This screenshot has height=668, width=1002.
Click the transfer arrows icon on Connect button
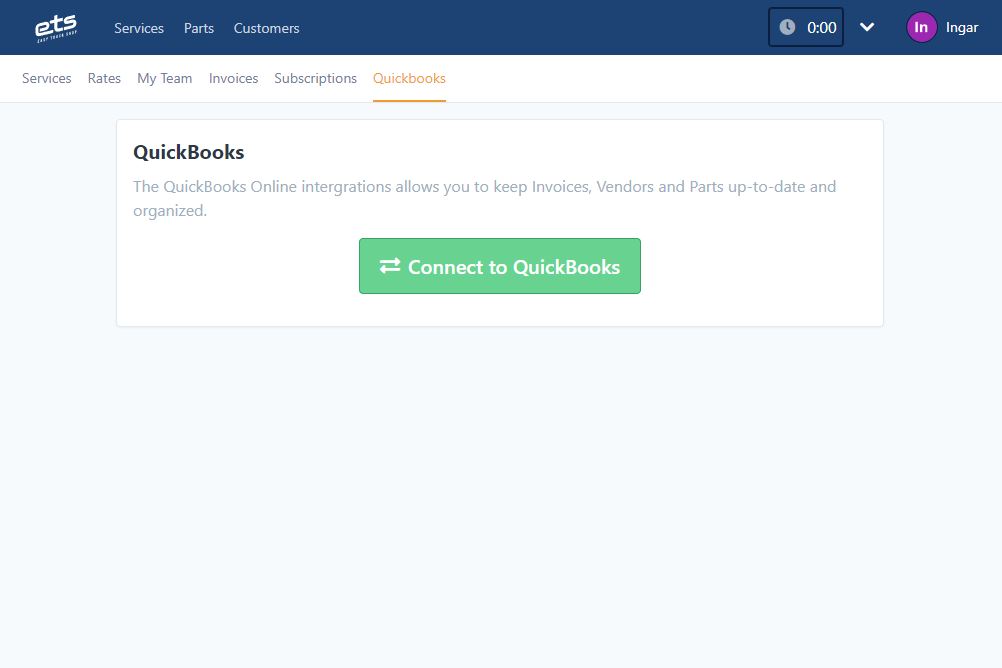tap(390, 266)
